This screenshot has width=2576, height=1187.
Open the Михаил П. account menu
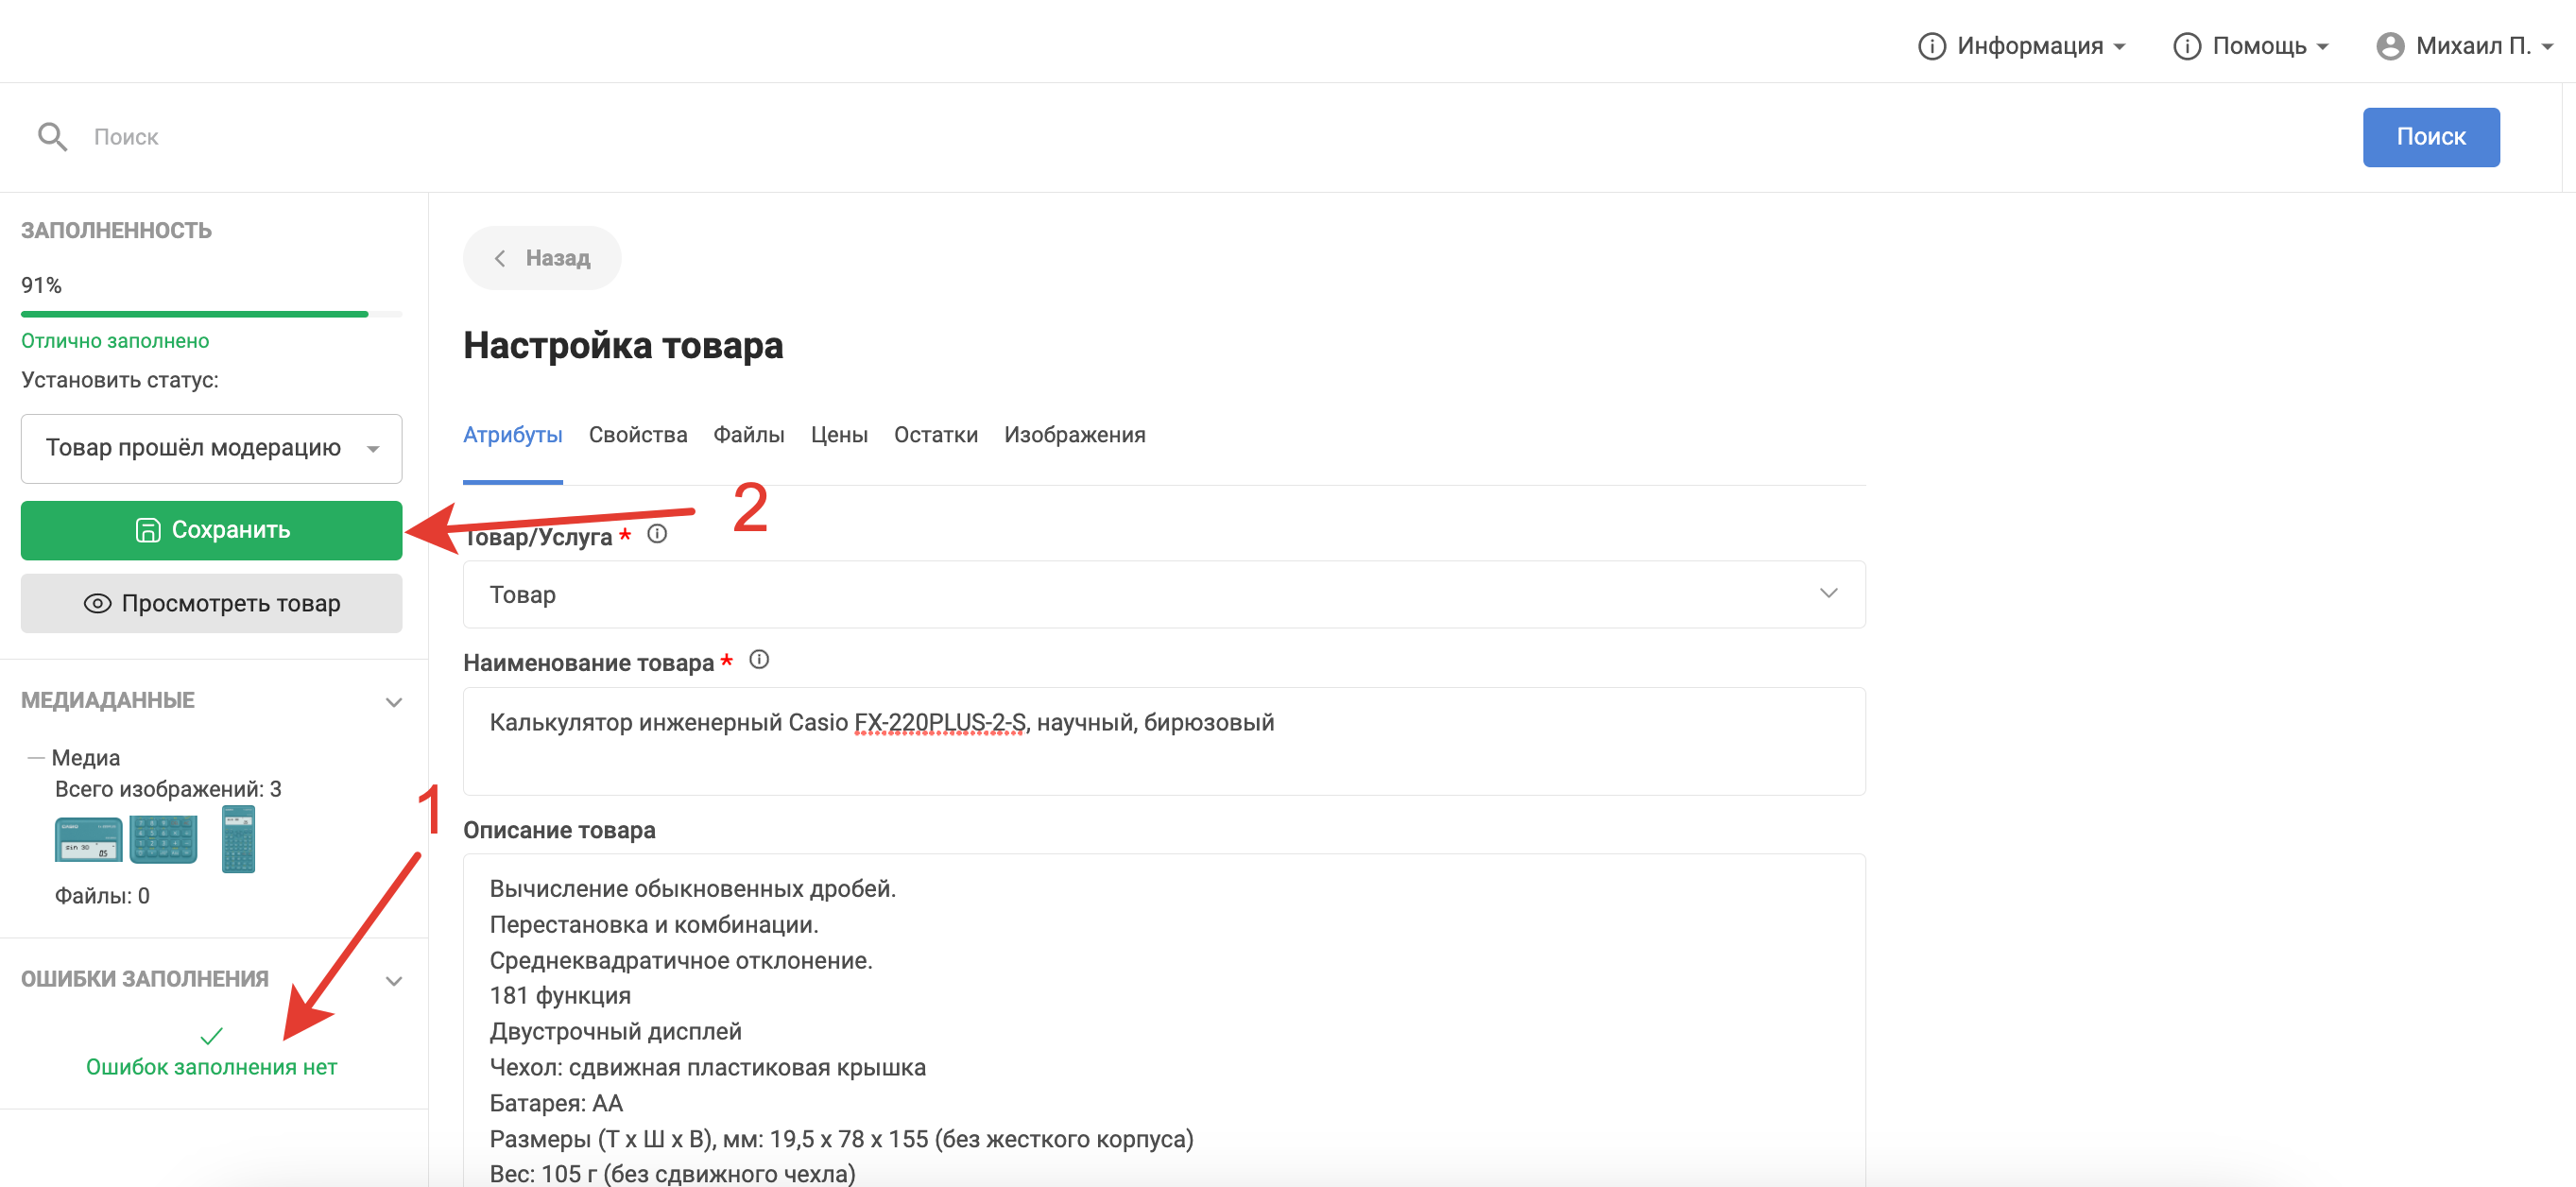2465,46
